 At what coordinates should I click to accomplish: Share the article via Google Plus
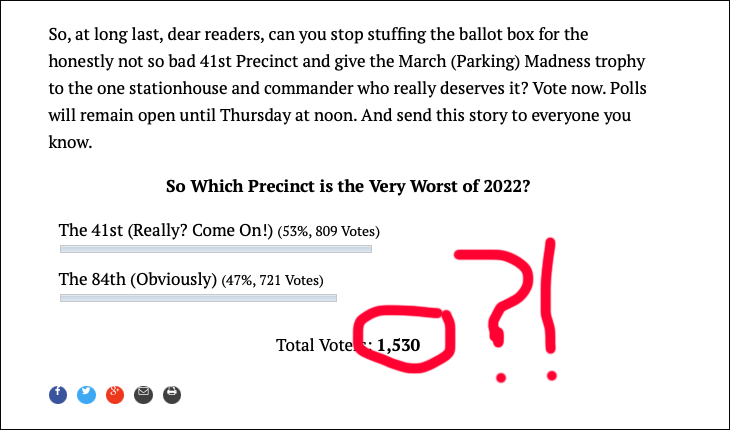(x=115, y=394)
